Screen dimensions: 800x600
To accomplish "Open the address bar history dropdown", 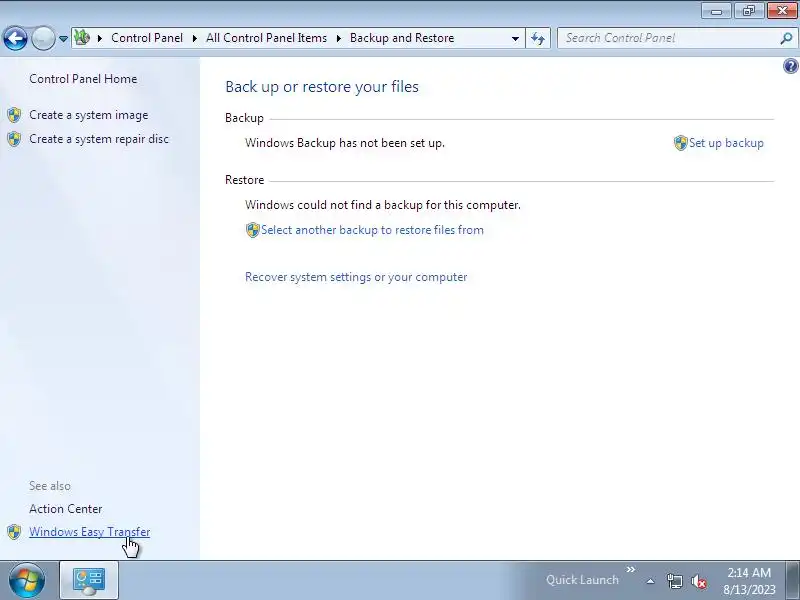I will tap(515, 38).
